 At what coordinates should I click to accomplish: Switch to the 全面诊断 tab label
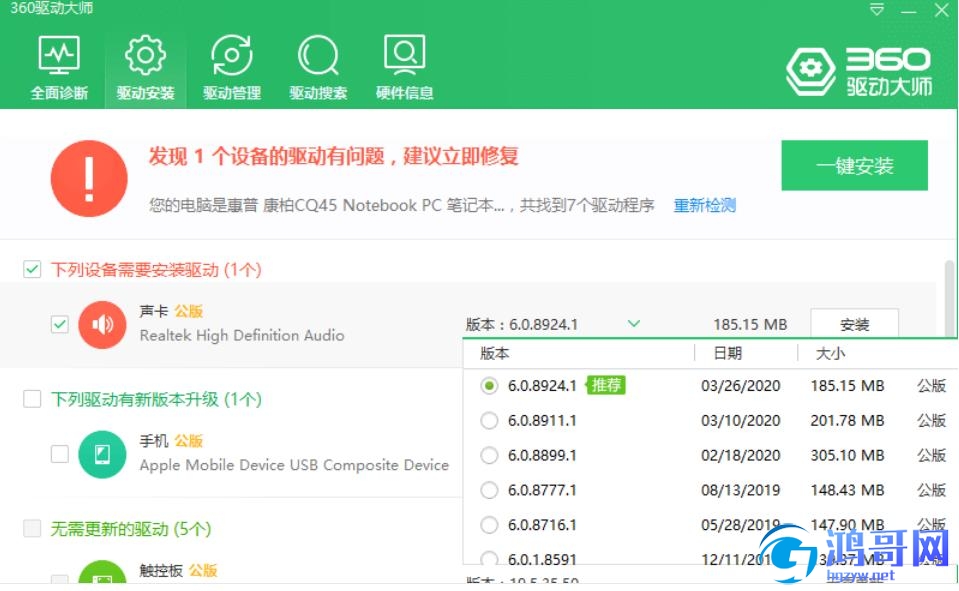coord(59,93)
